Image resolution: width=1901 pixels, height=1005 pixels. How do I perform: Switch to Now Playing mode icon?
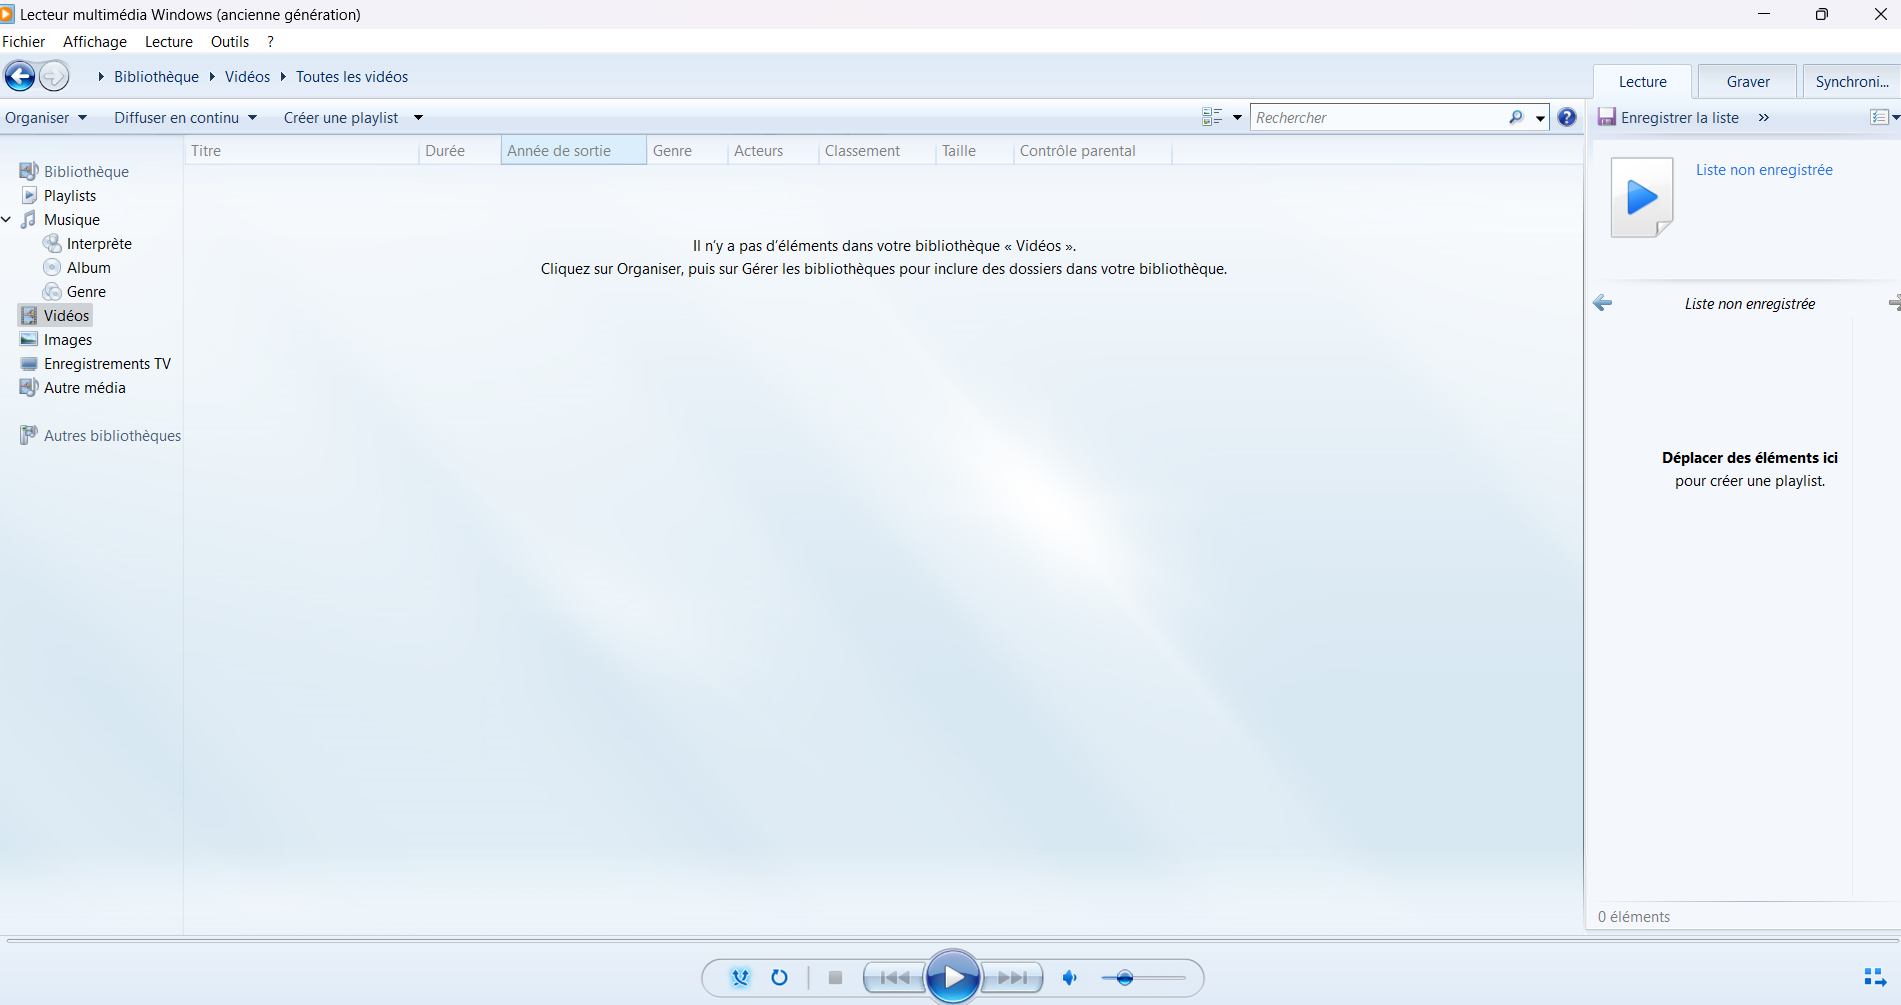(1875, 977)
